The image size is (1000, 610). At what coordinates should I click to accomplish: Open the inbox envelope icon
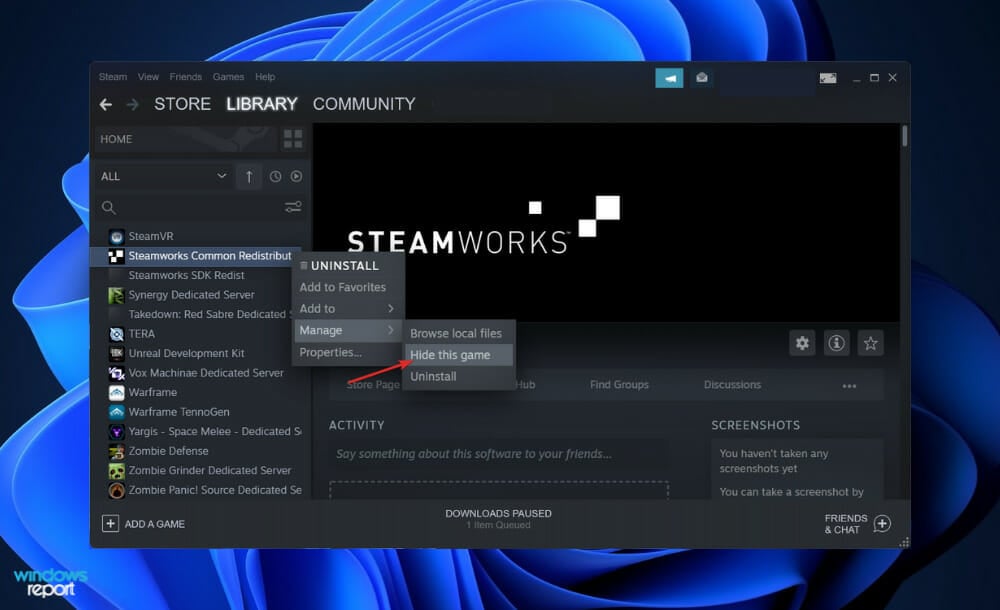coord(702,78)
